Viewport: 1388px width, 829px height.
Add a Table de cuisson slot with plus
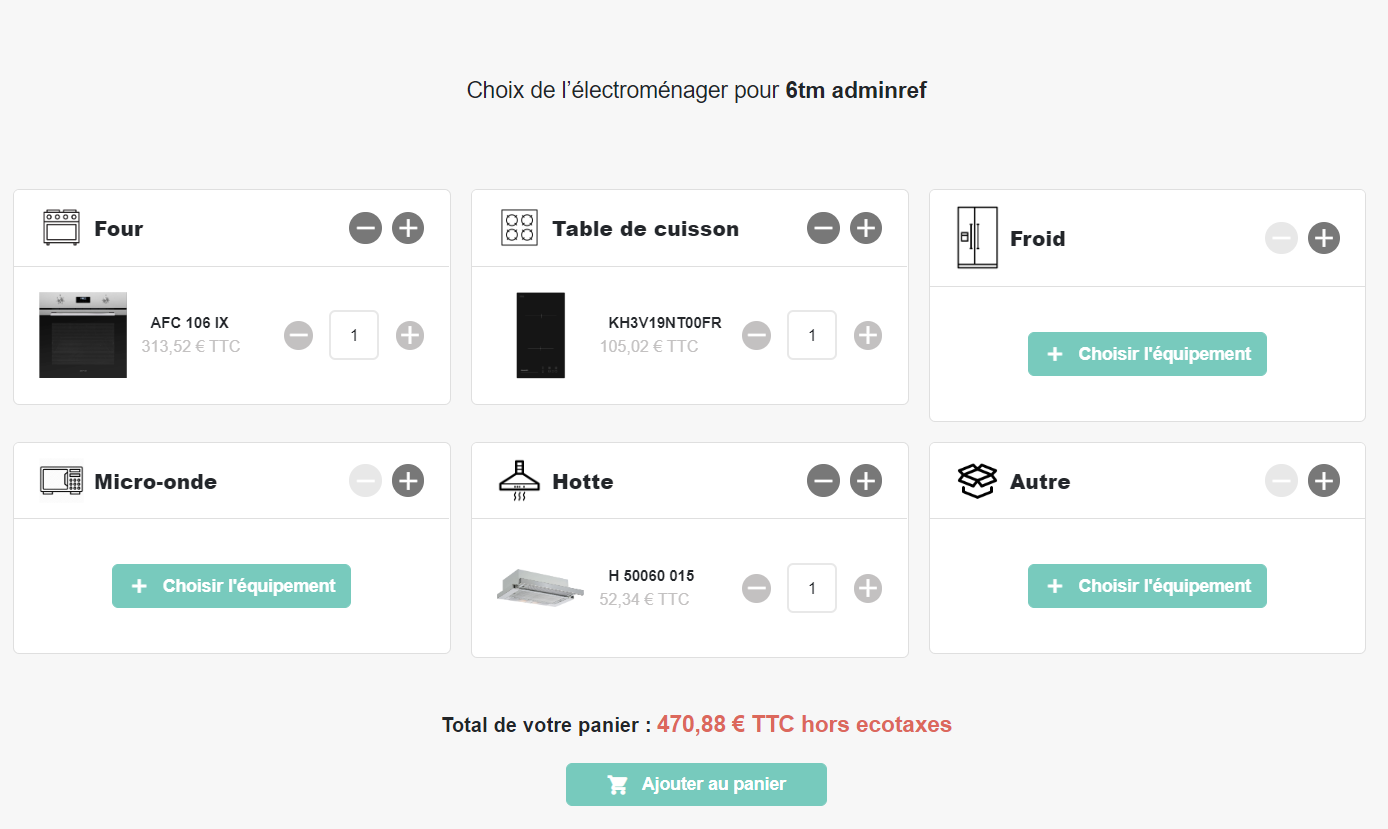tap(865, 228)
